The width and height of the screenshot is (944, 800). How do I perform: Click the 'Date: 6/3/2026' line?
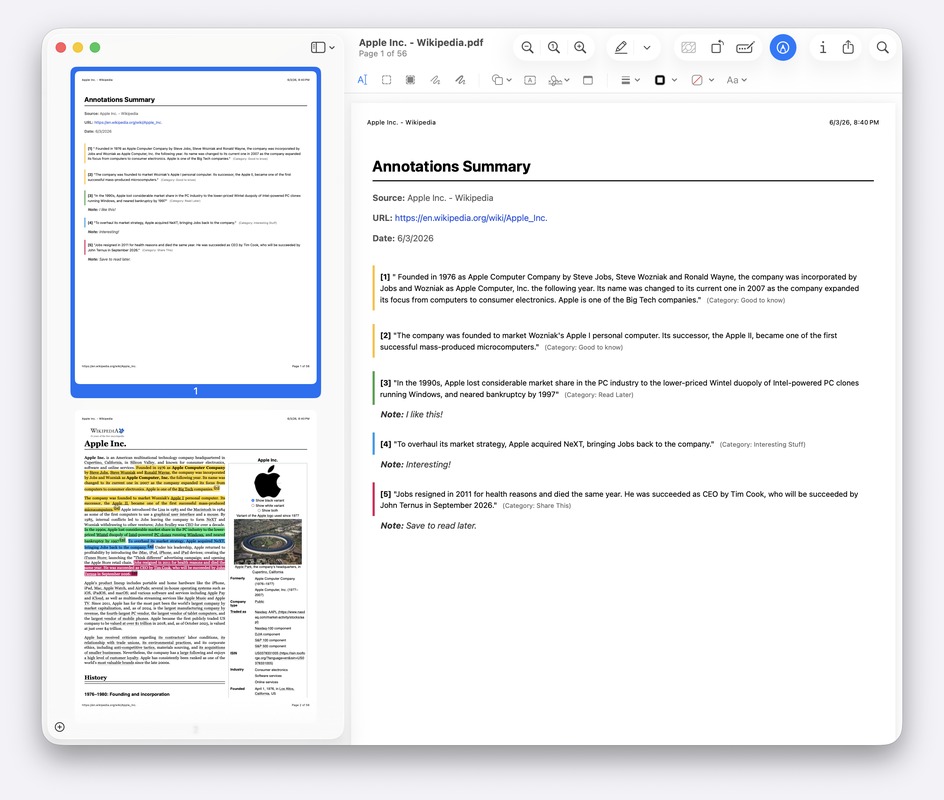403,238
